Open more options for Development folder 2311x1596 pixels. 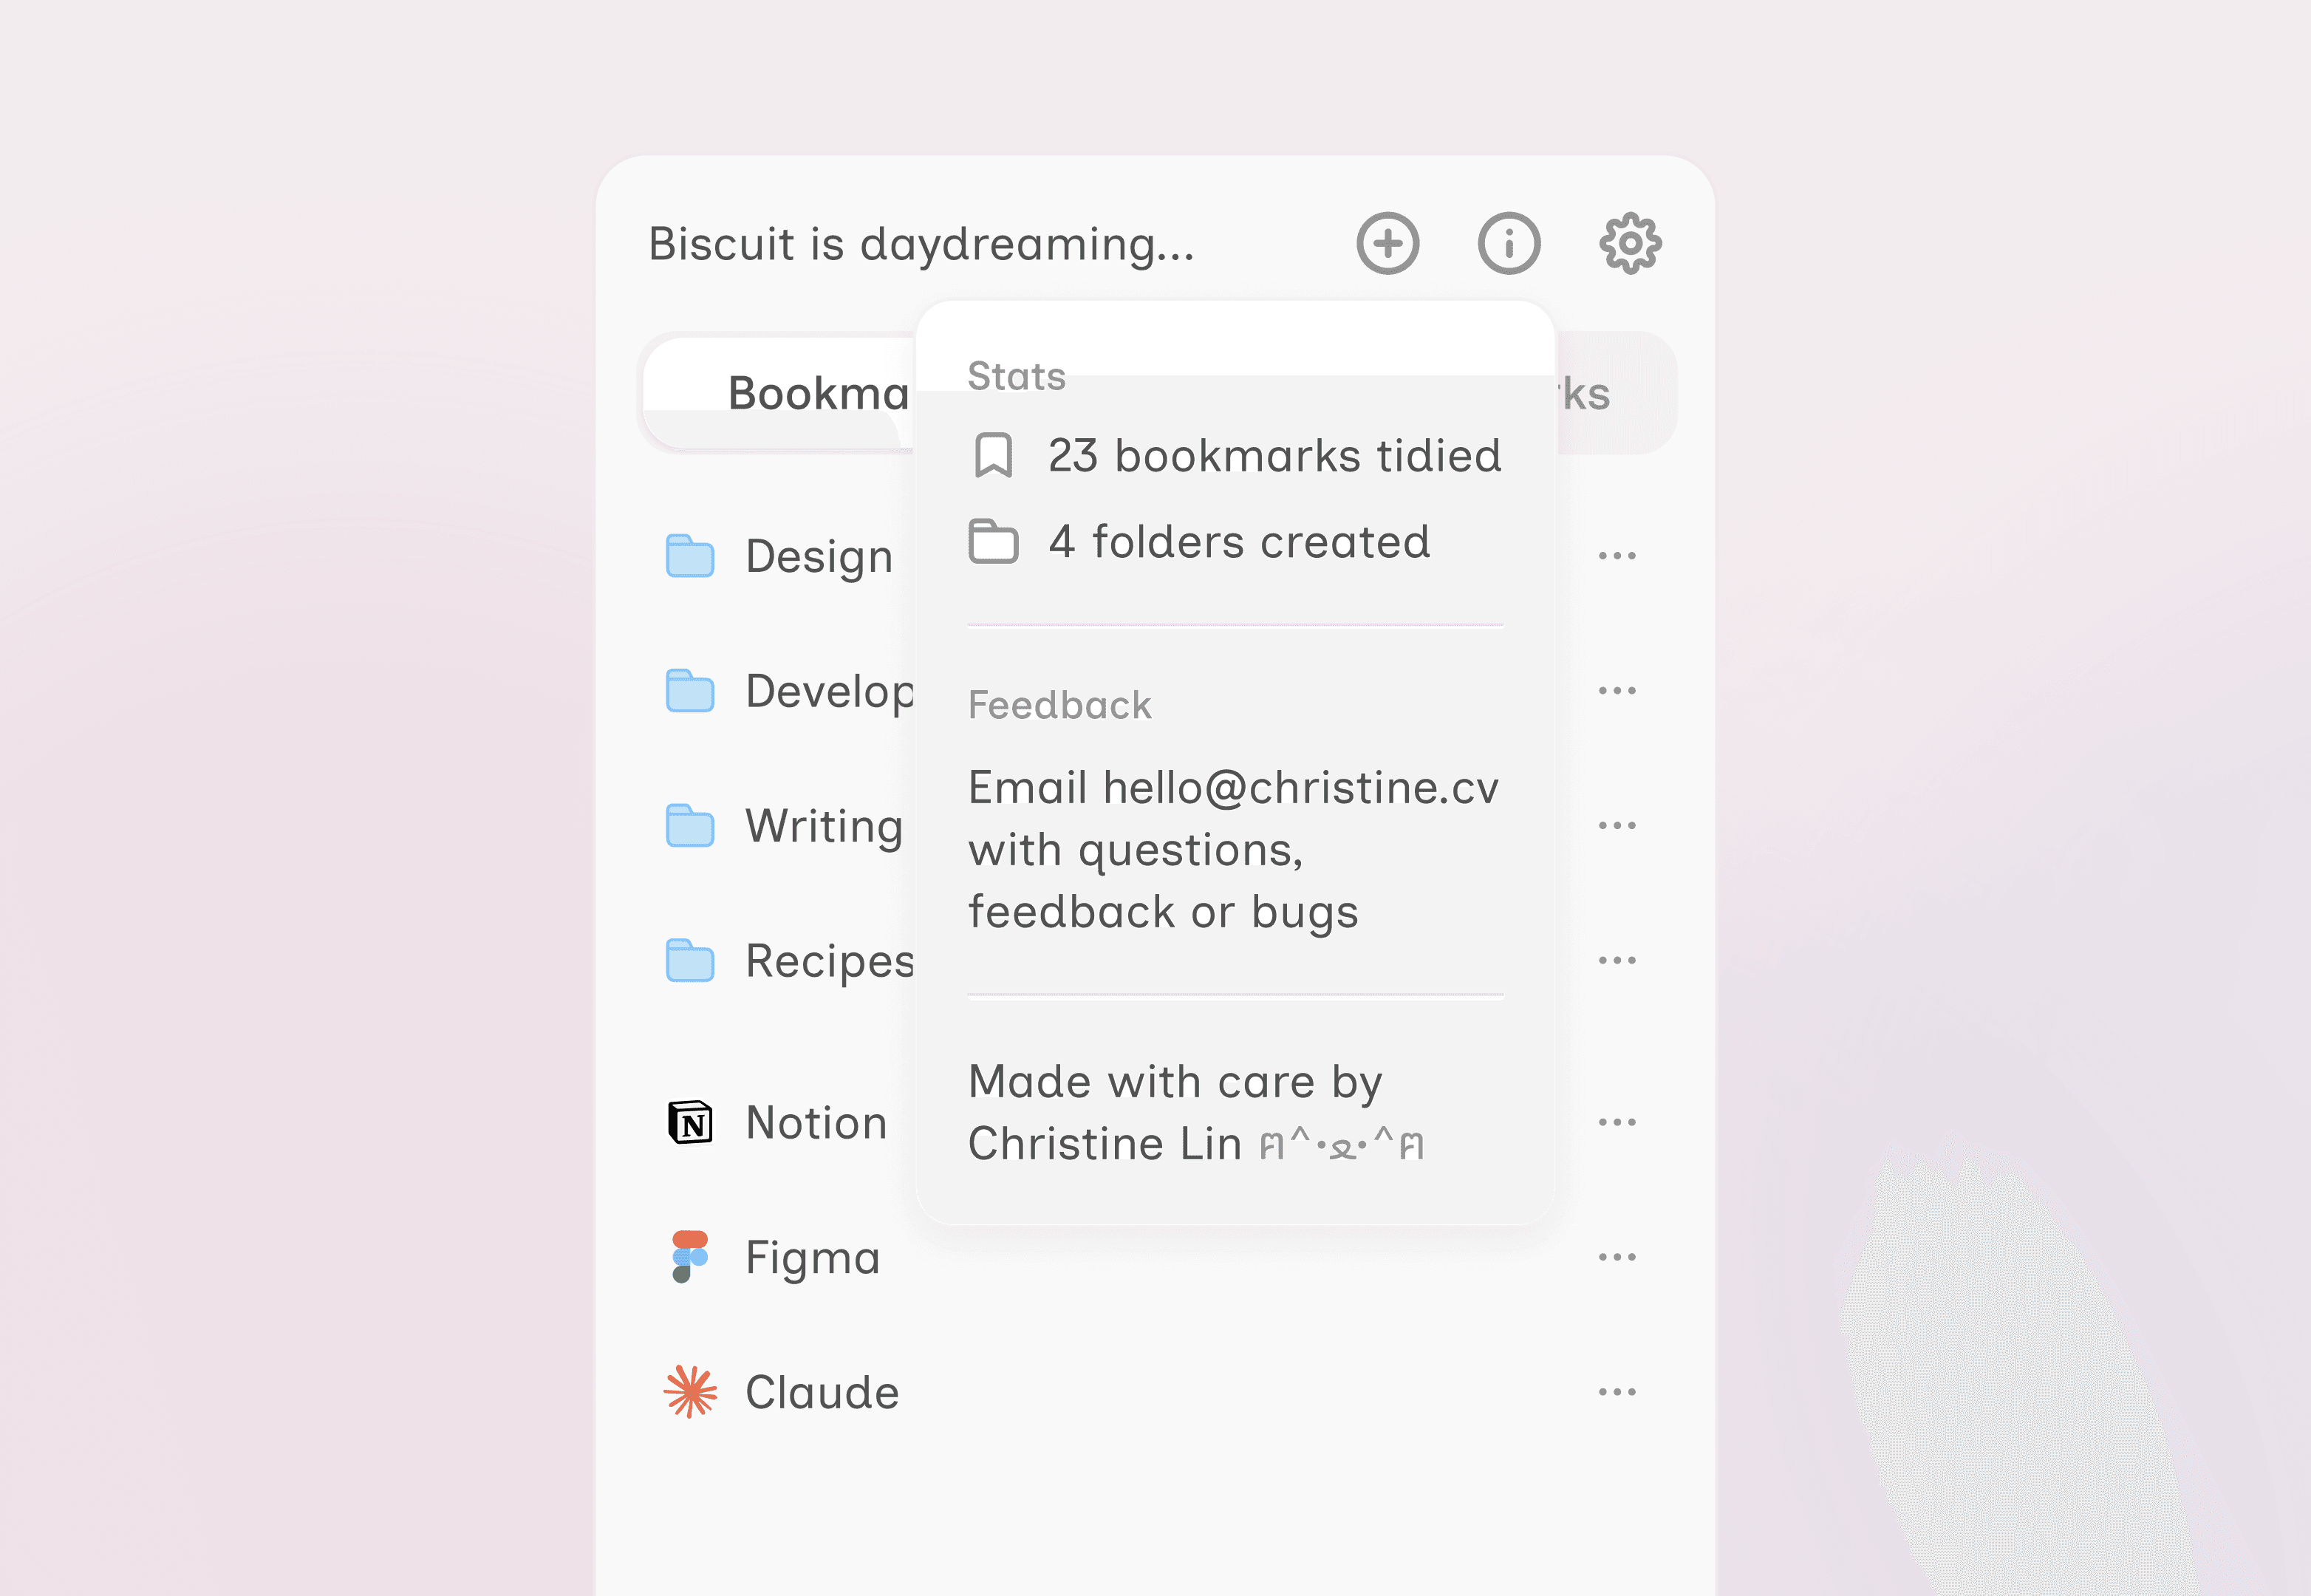click(1616, 690)
